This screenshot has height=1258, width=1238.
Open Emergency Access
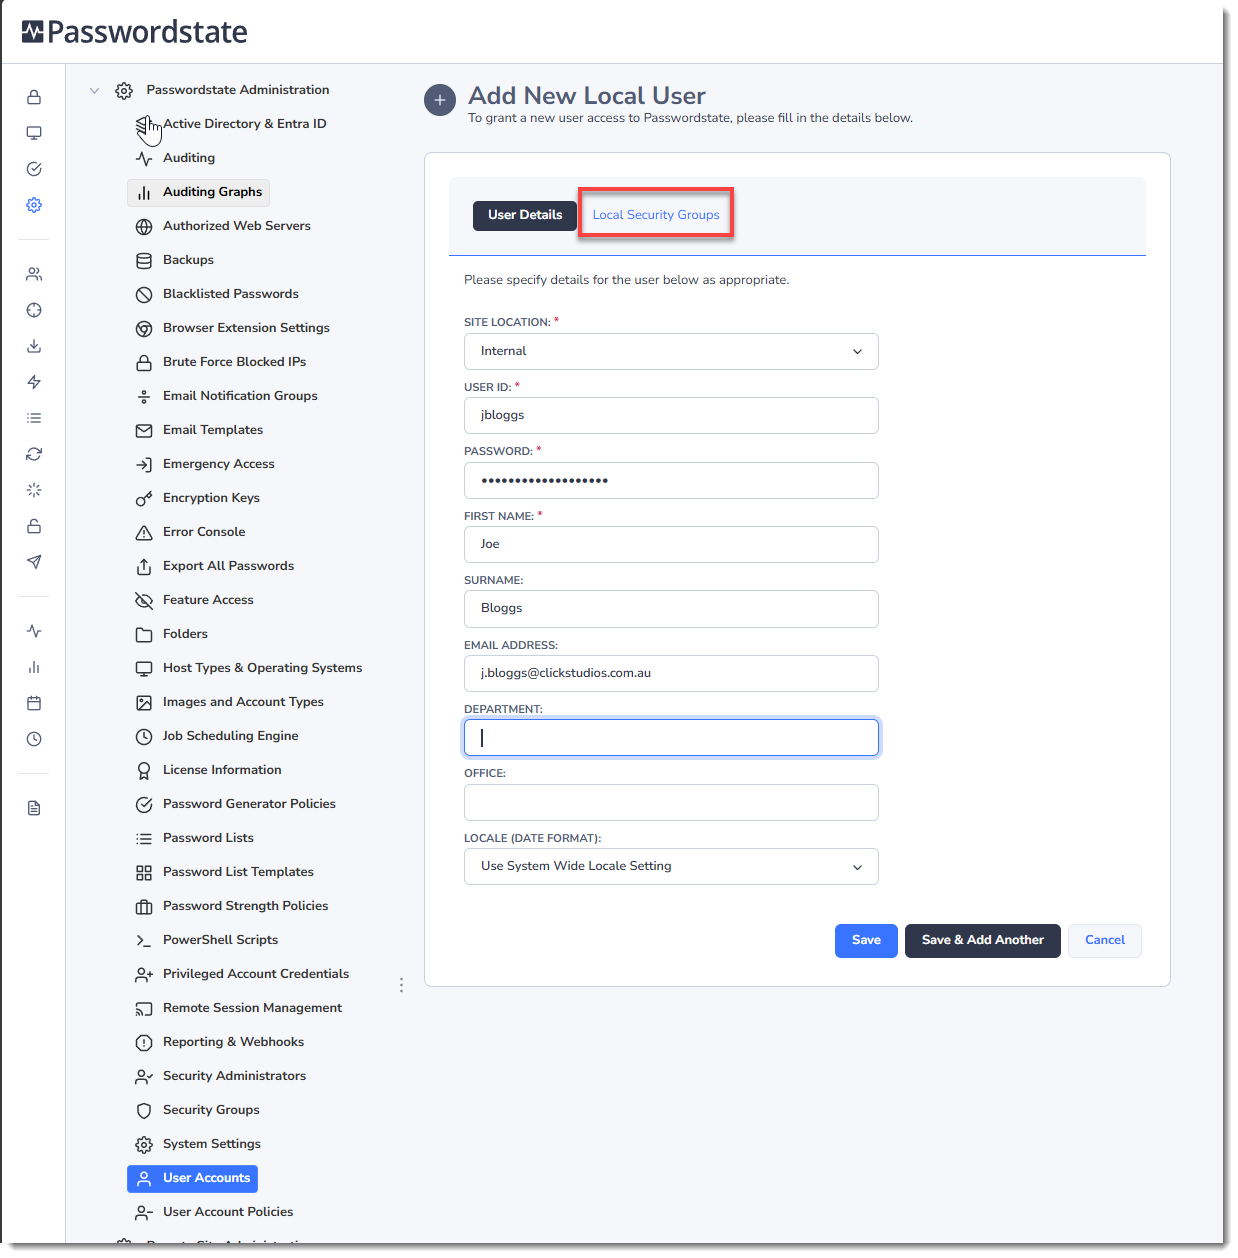pos(219,464)
